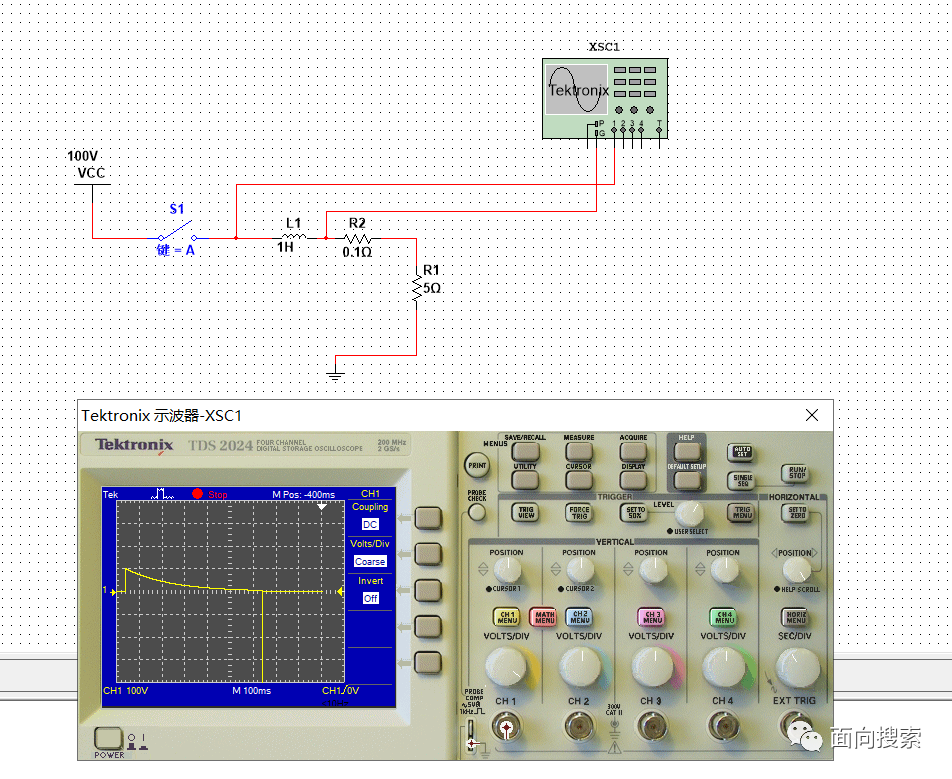Click the SINGLE SEQ button
Viewport: 952px width, 779px height.
pyautogui.click(x=742, y=481)
